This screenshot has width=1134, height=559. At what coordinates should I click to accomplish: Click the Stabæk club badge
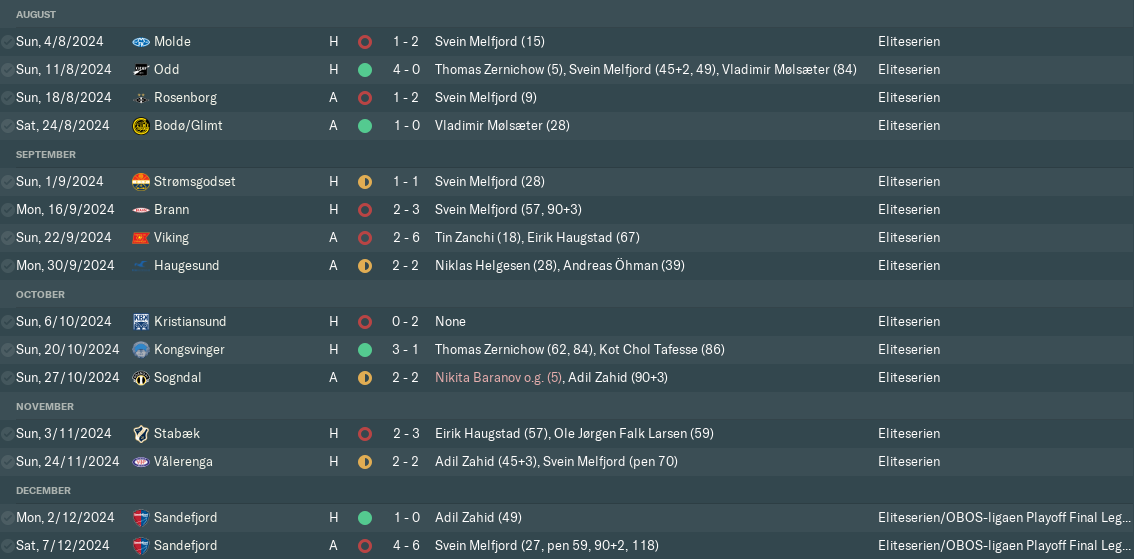[x=141, y=434]
